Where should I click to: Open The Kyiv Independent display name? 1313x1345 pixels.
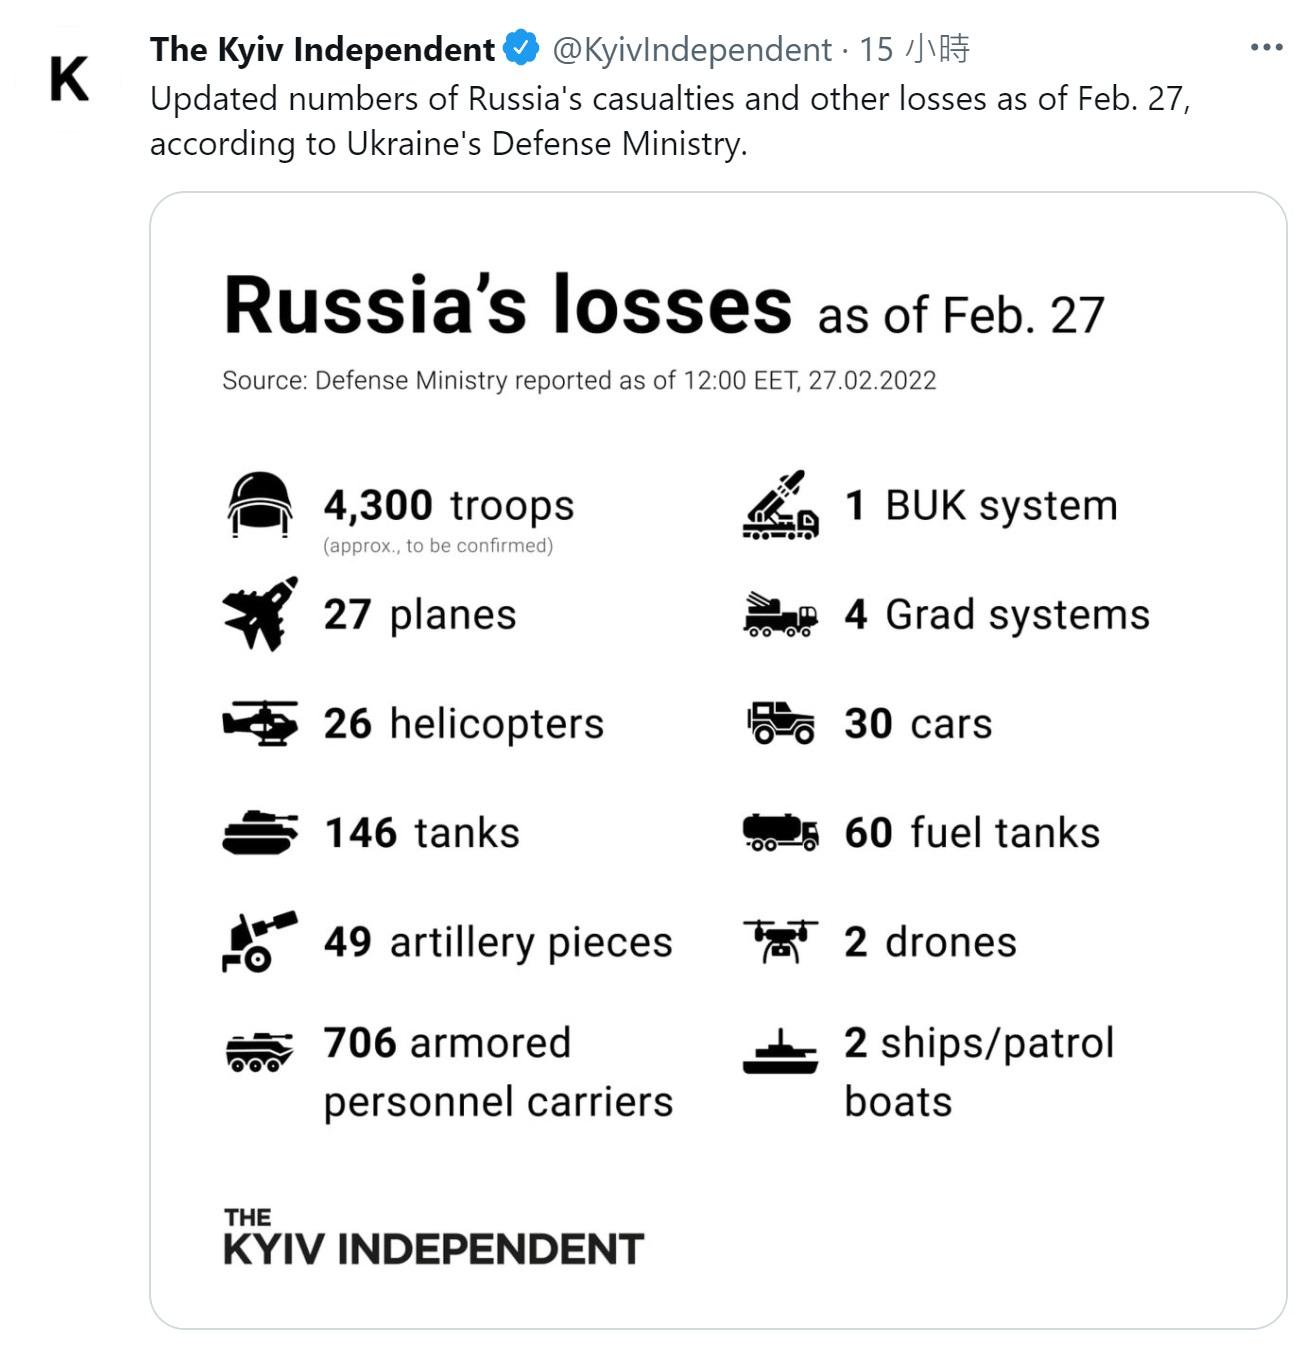point(322,49)
